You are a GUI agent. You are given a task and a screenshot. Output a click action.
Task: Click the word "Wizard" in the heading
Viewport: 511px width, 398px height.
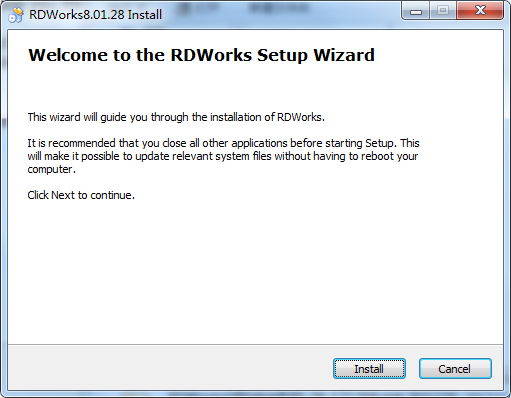pos(344,55)
